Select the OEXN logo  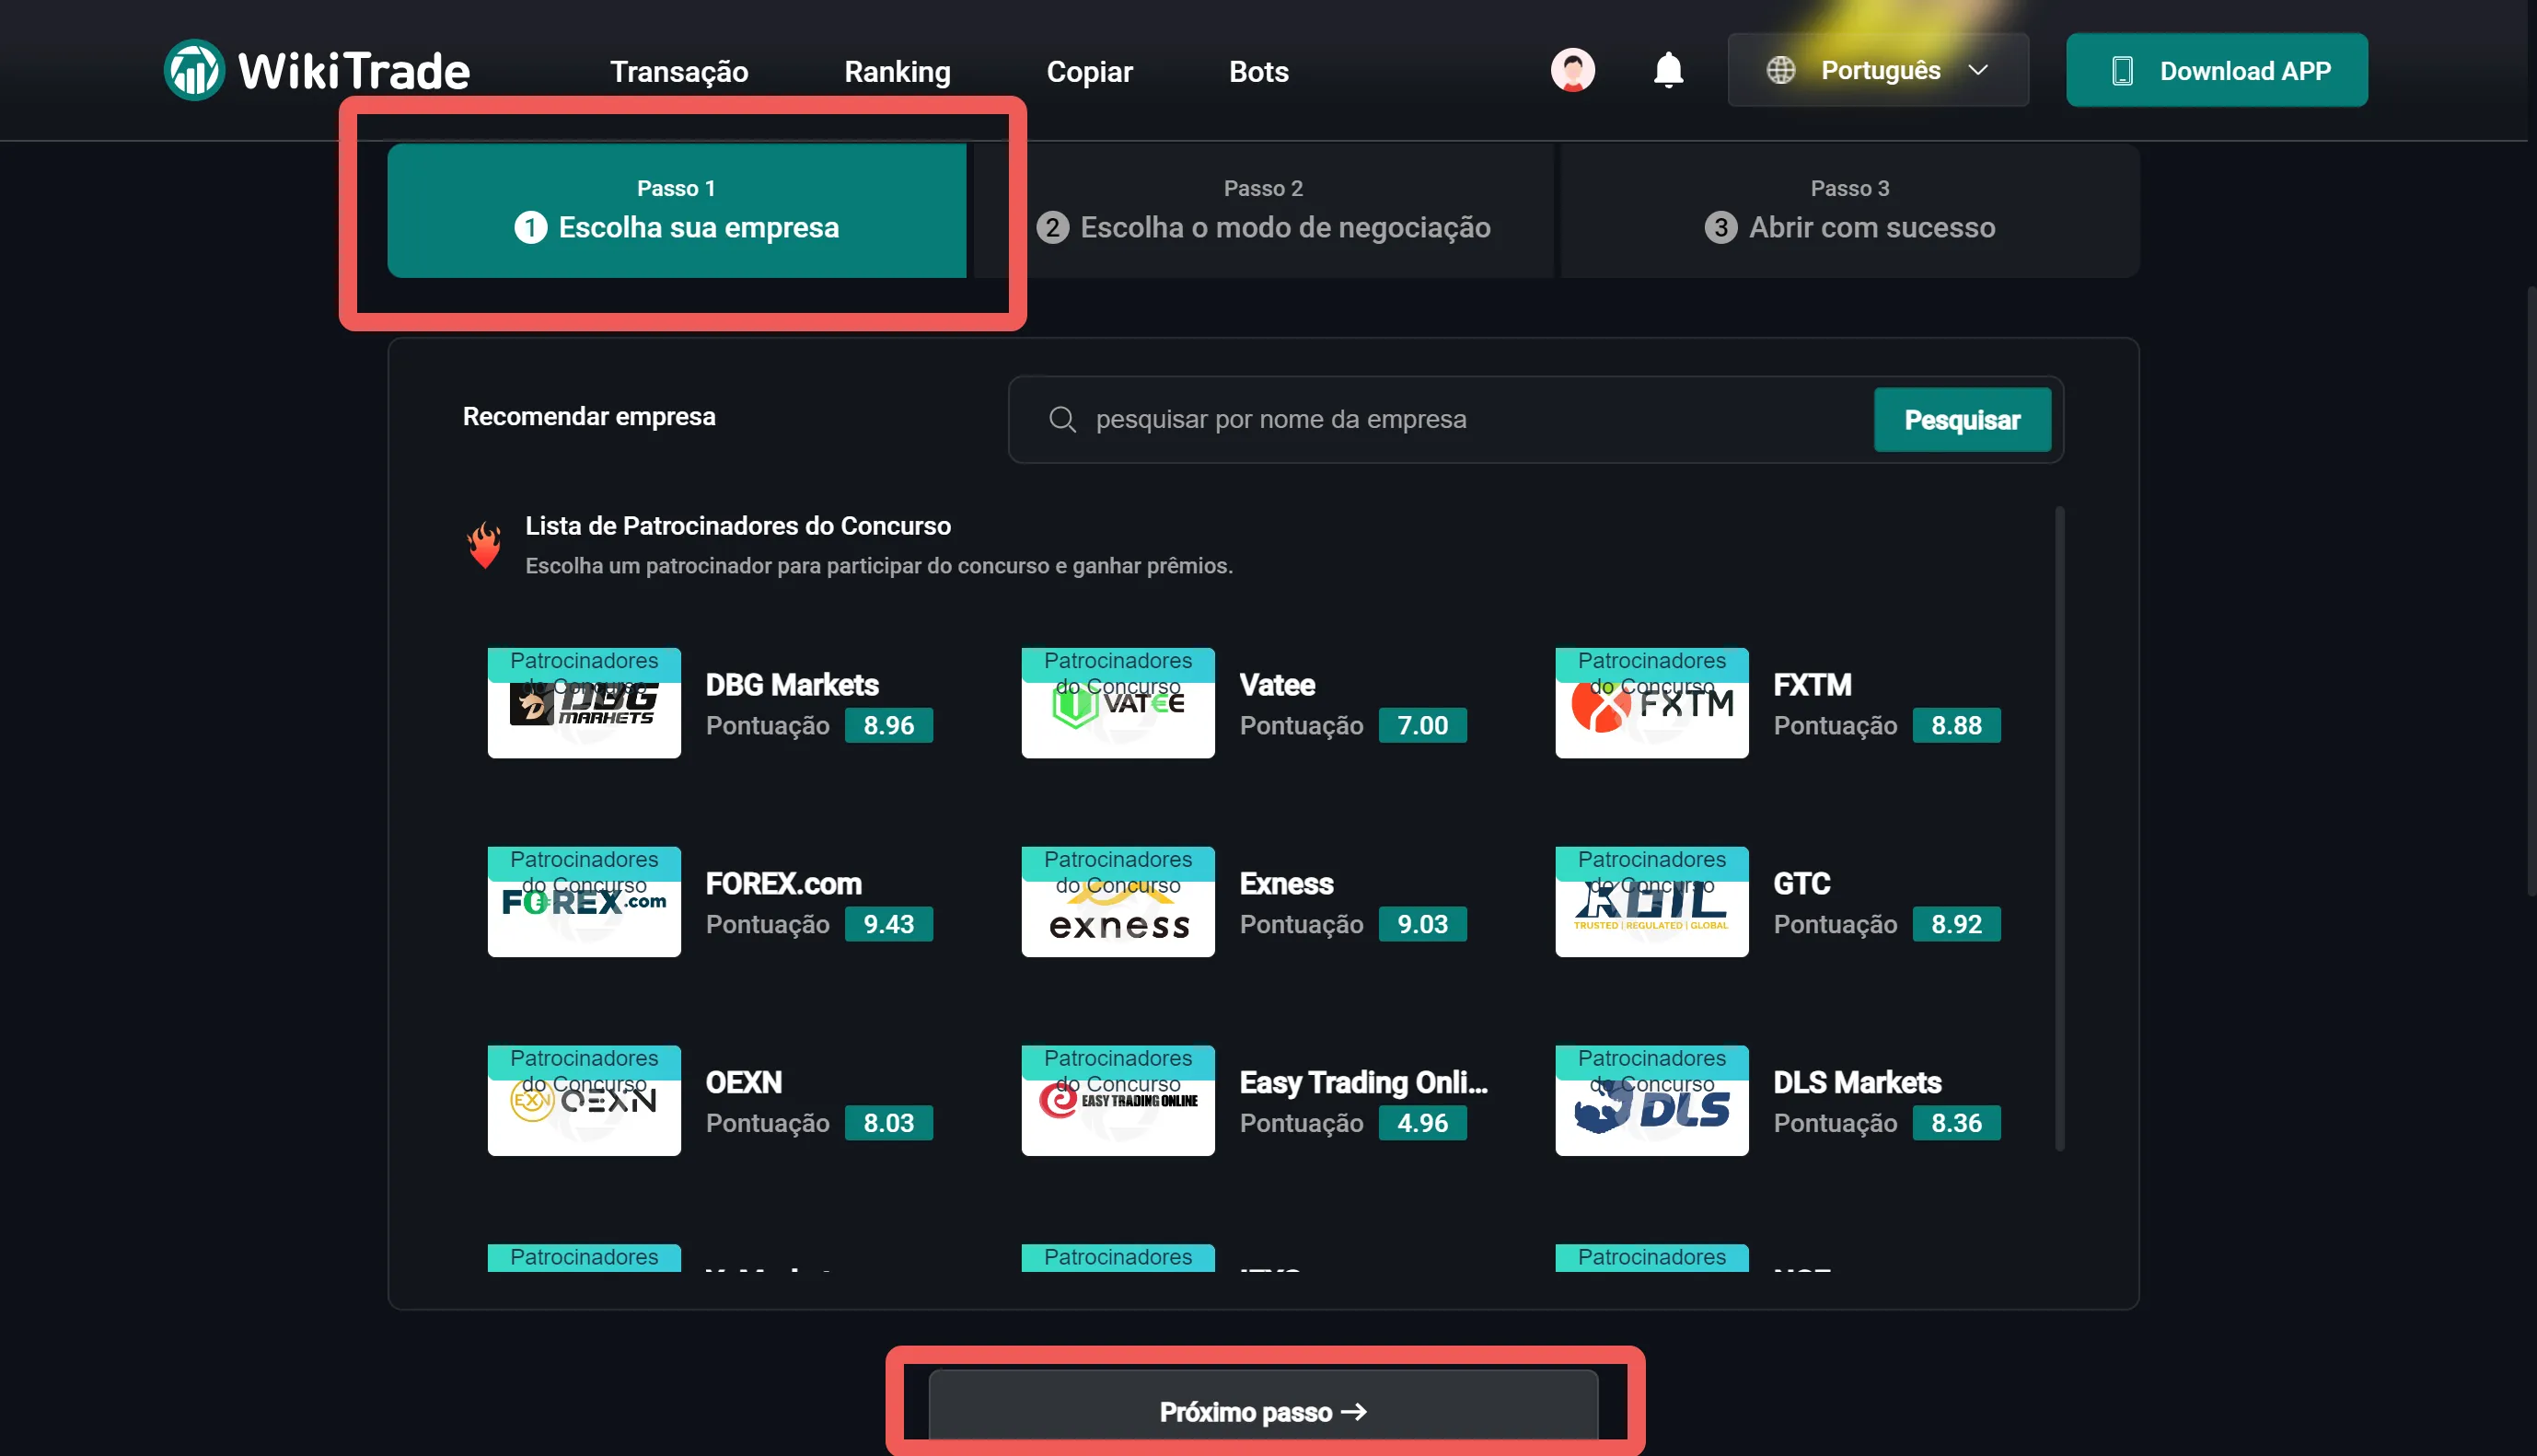584,1101
